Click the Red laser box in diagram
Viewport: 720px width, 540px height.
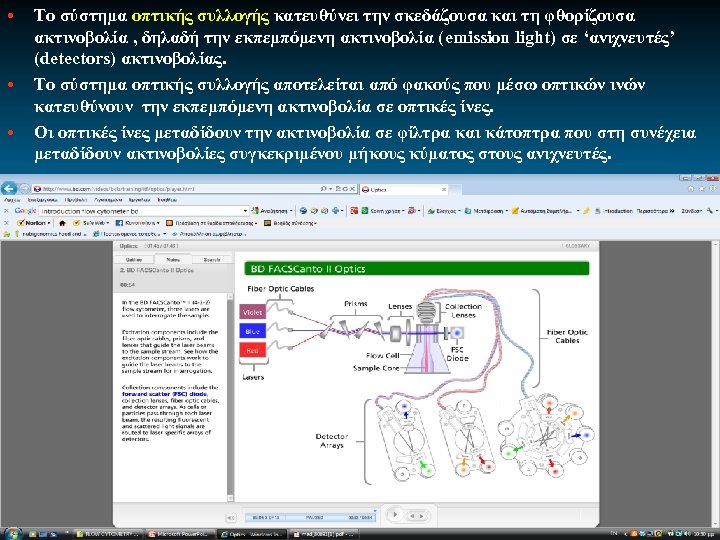(x=253, y=350)
